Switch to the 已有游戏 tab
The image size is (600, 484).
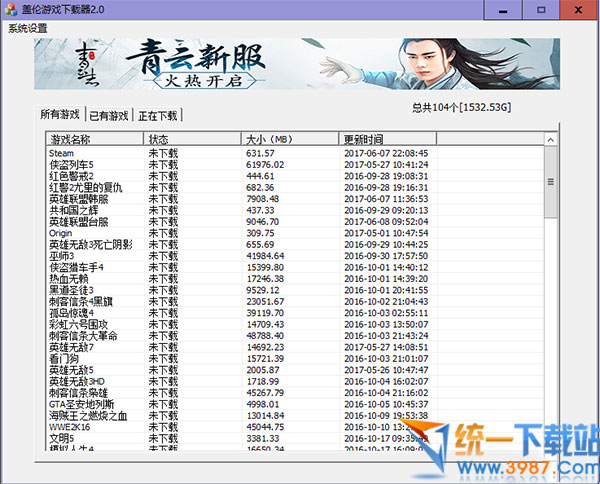[109, 115]
